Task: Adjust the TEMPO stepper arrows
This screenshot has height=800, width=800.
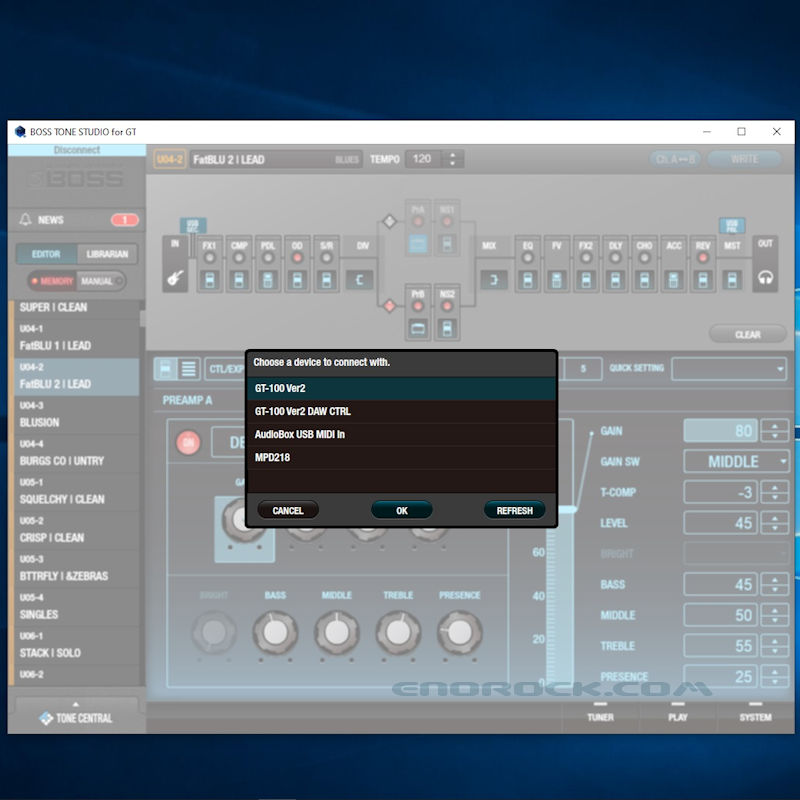Action: 454,159
